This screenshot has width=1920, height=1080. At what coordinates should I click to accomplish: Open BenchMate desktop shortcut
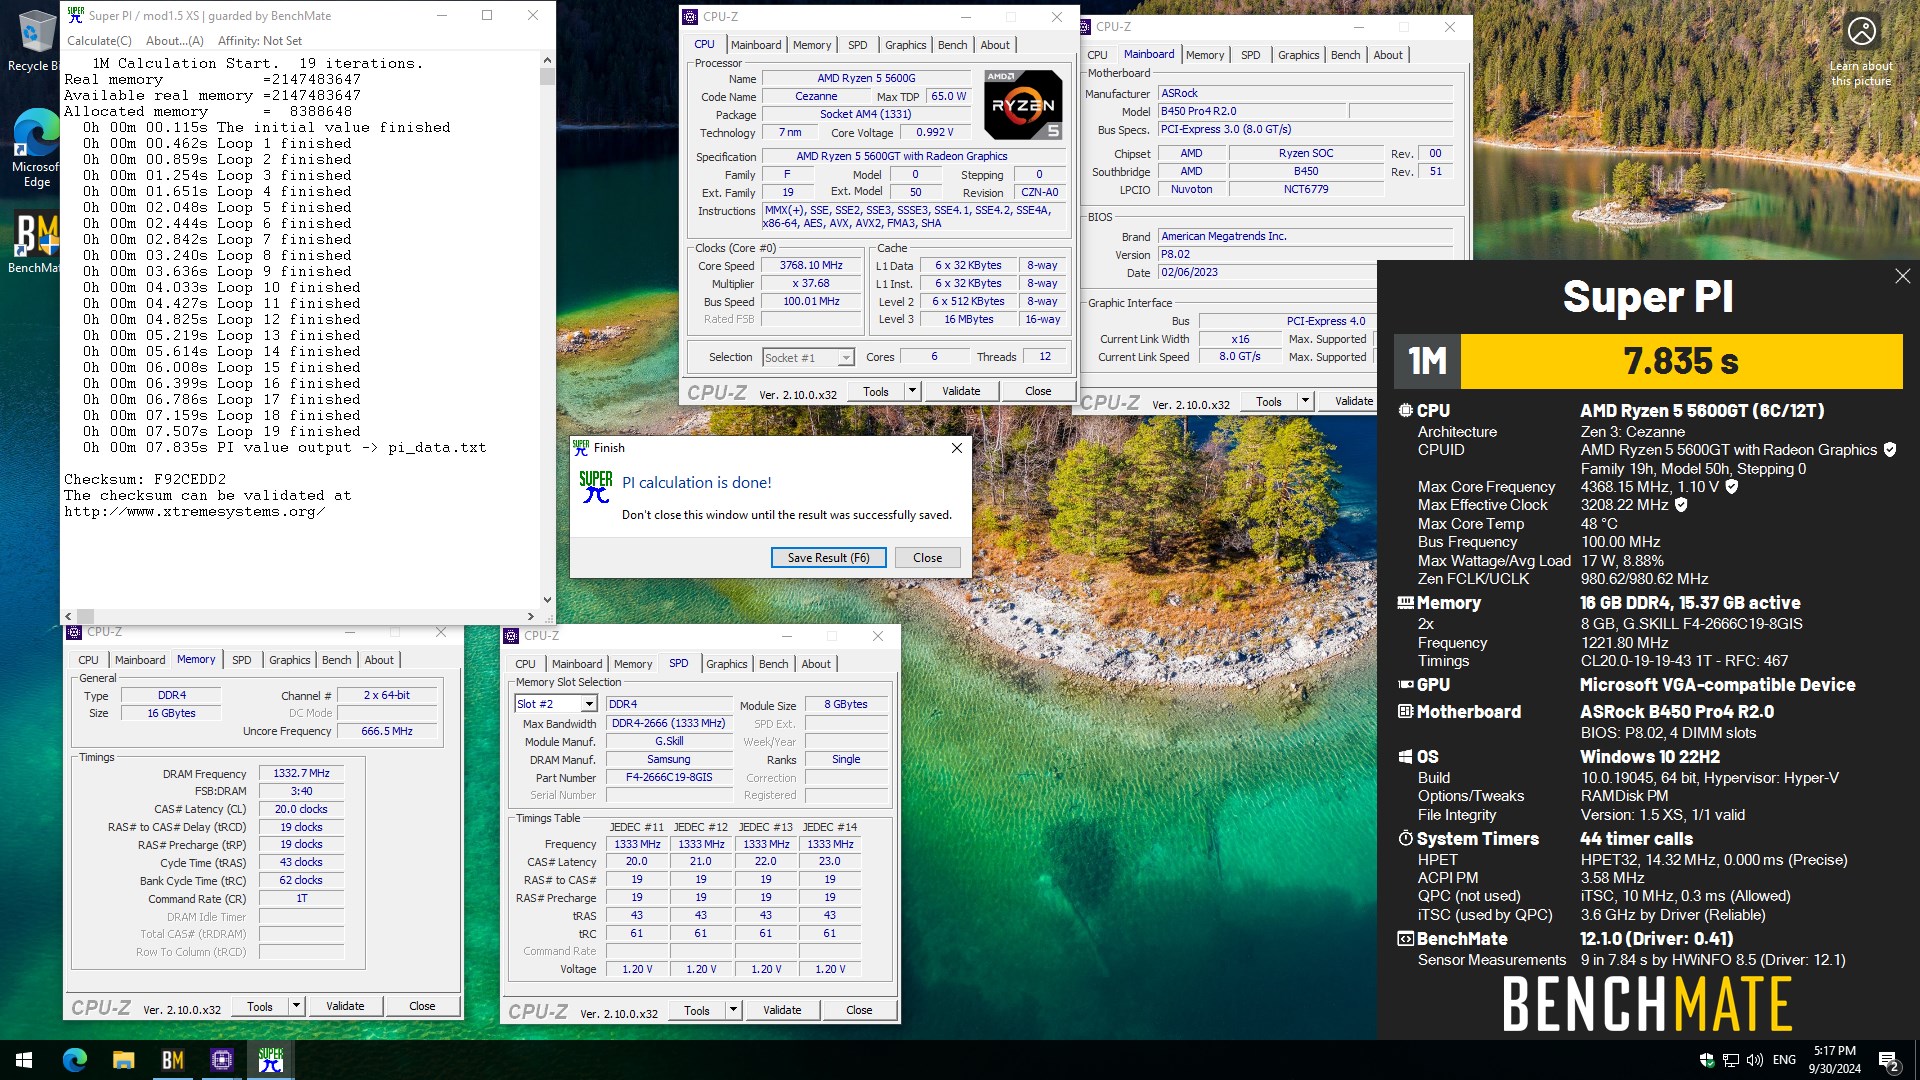[x=35, y=242]
